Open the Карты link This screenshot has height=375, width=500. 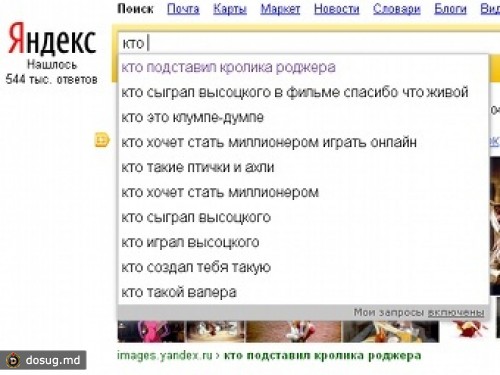[230, 9]
